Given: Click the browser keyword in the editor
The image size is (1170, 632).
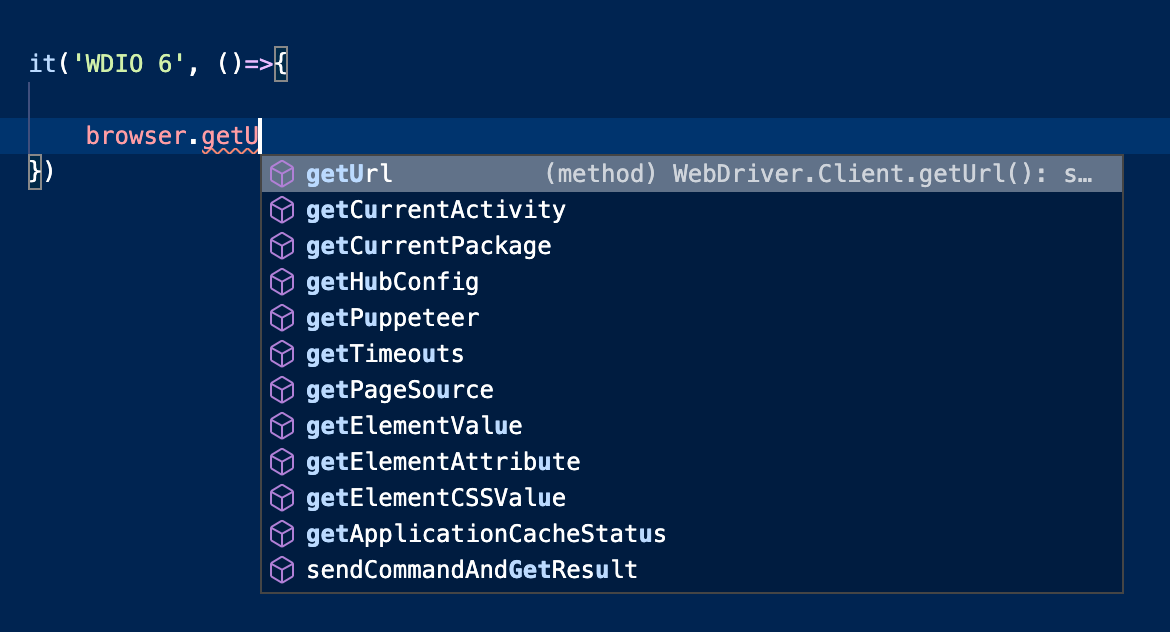Looking at the screenshot, I should pyautogui.click(x=136, y=136).
